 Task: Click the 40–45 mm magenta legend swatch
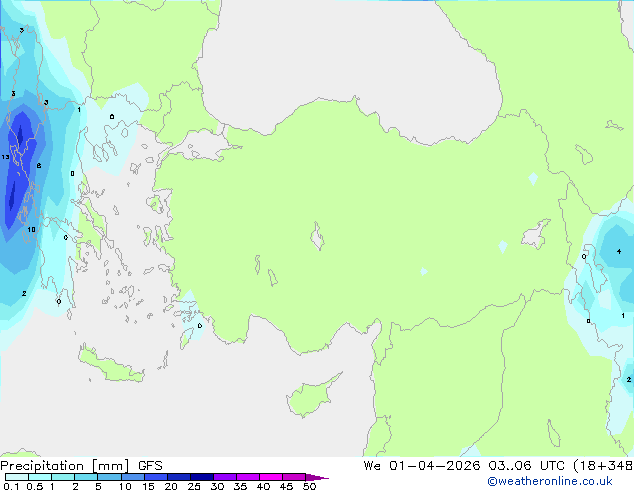click(271, 477)
